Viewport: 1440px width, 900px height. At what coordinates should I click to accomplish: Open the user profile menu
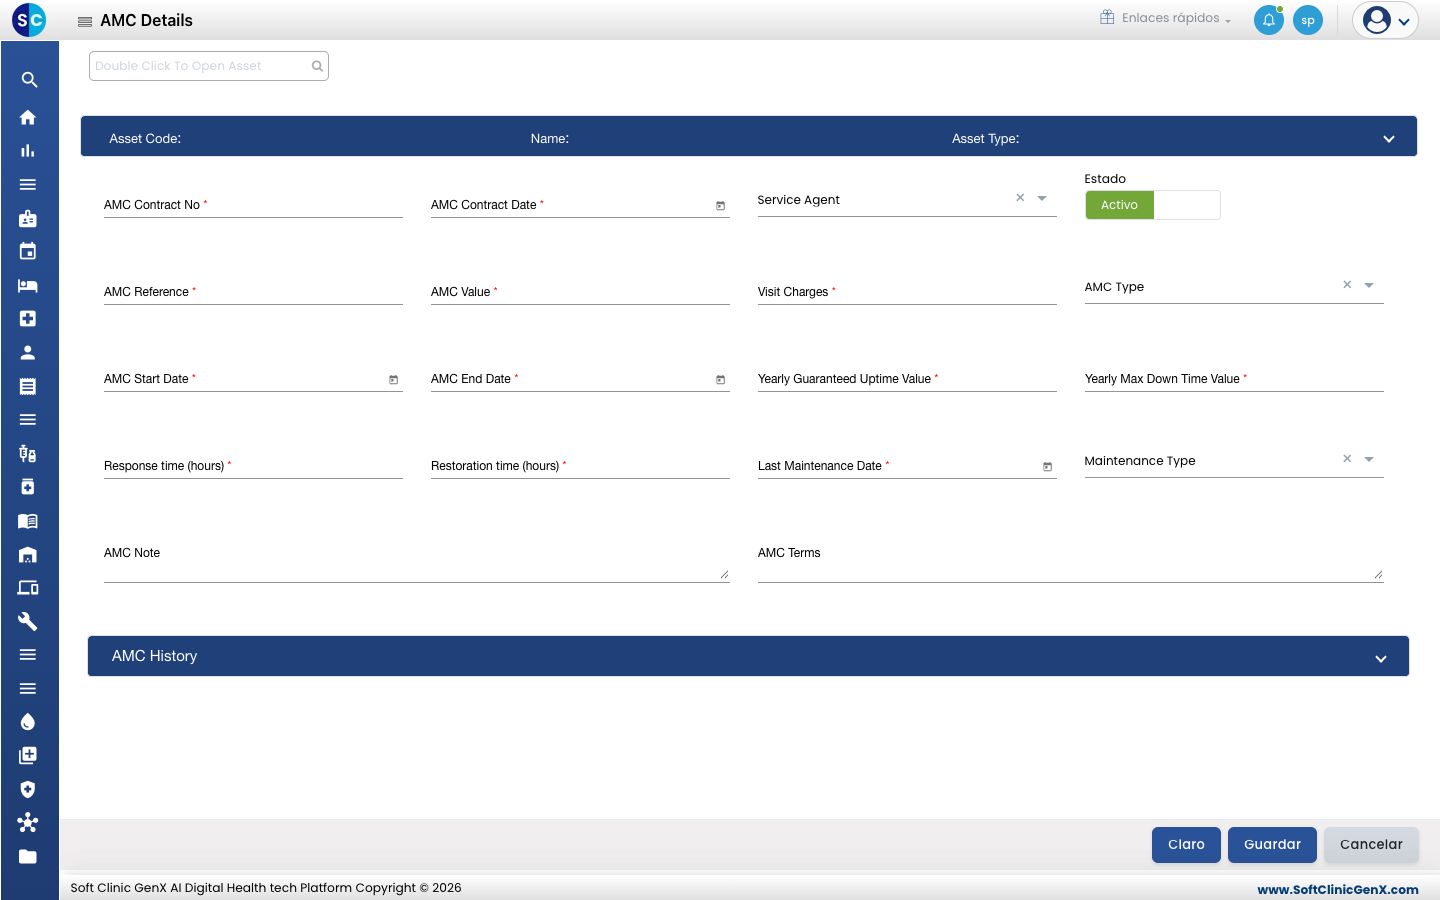click(1385, 20)
